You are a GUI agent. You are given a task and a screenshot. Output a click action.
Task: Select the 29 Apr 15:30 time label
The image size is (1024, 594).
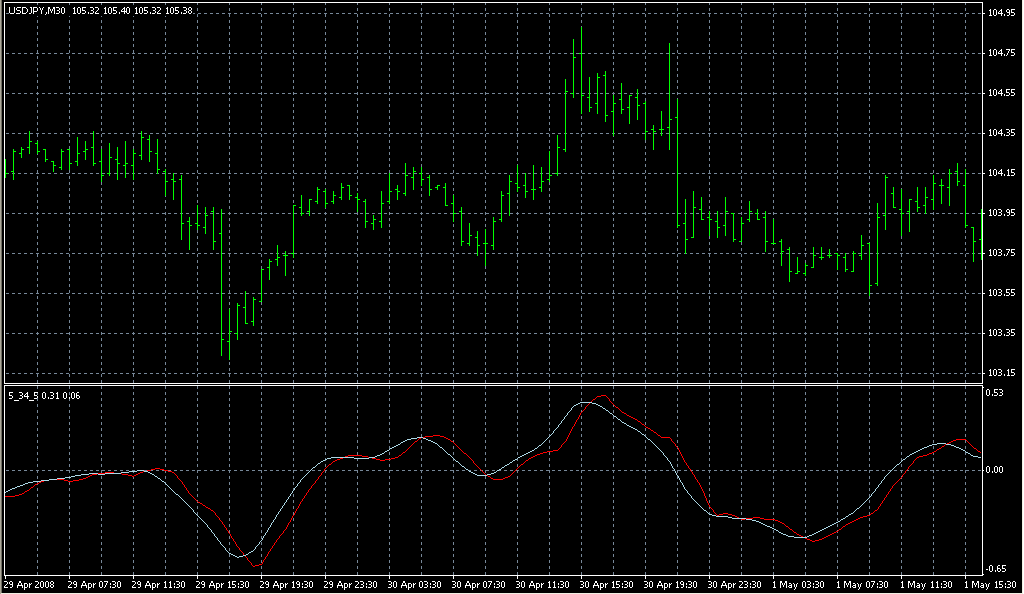point(224,583)
